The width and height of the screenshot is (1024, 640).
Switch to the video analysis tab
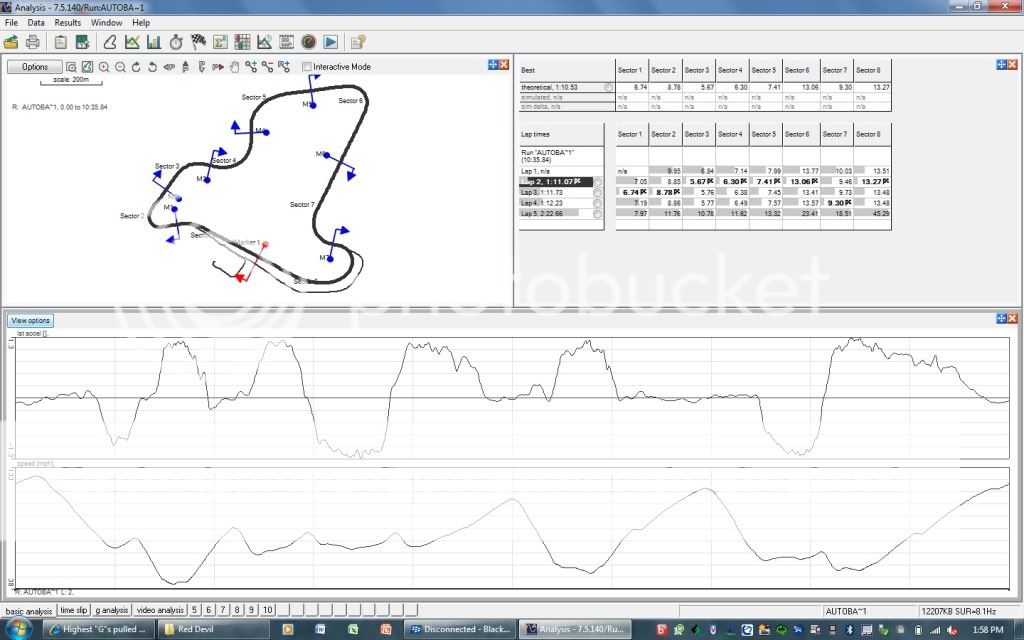[160, 610]
